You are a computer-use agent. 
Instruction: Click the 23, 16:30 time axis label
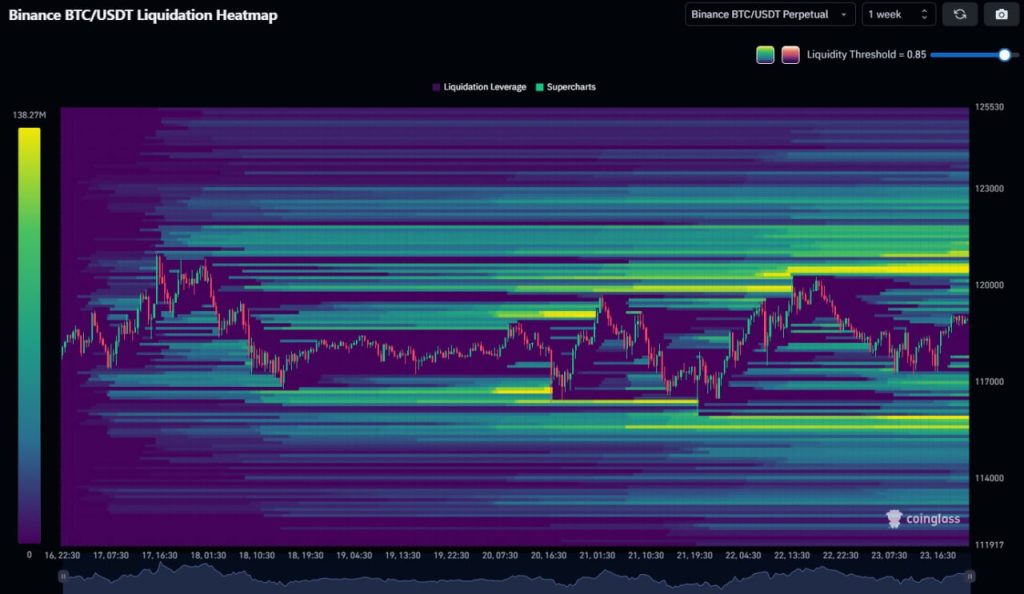(x=938, y=555)
